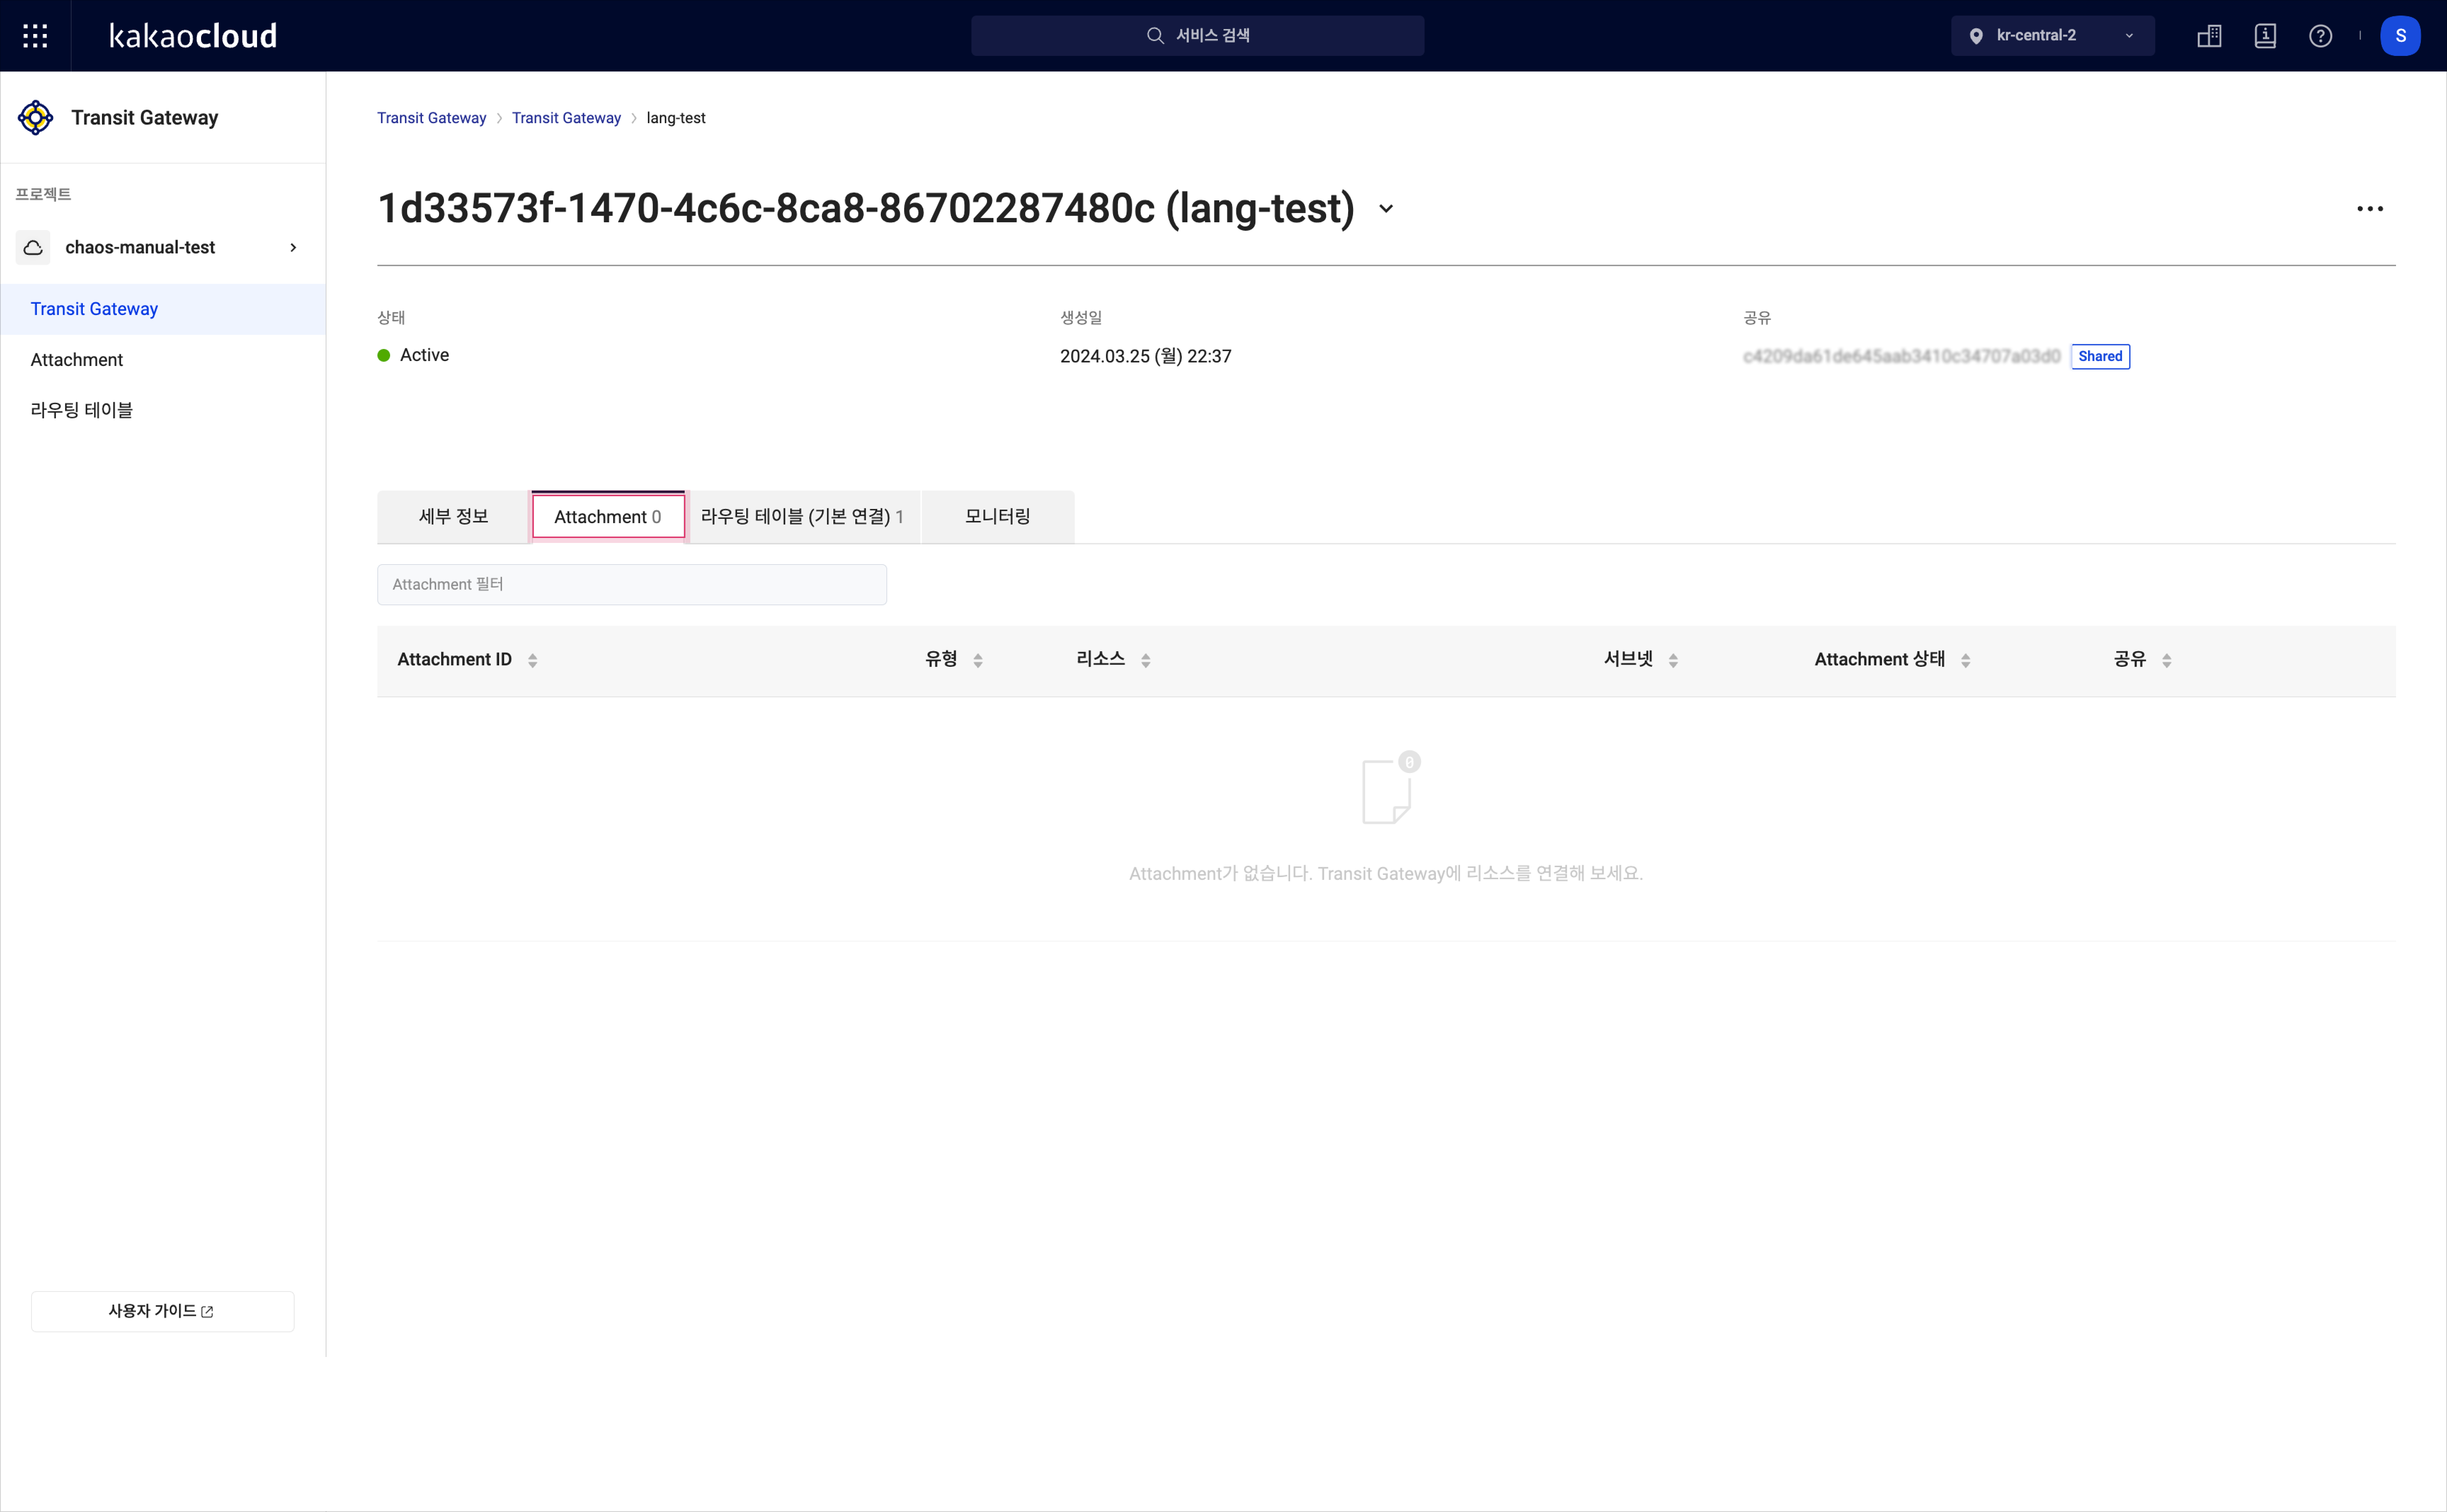The width and height of the screenshot is (2447, 1512).
Task: Sort by Attachment ID column arrows
Action: (533, 660)
